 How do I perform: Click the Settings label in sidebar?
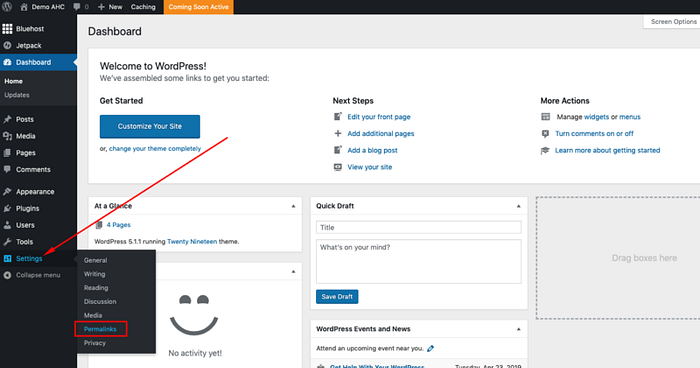click(29, 259)
